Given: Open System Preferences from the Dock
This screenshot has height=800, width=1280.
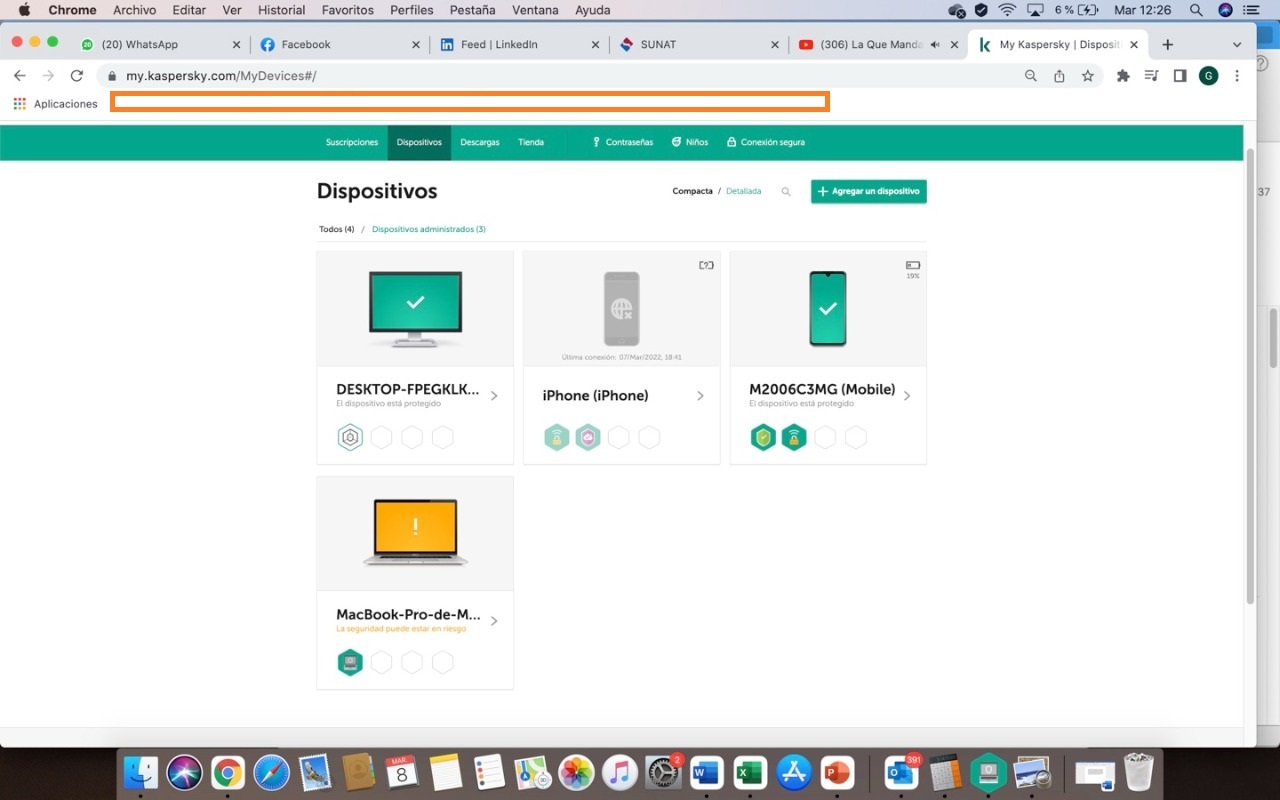Looking at the screenshot, I should 663,773.
